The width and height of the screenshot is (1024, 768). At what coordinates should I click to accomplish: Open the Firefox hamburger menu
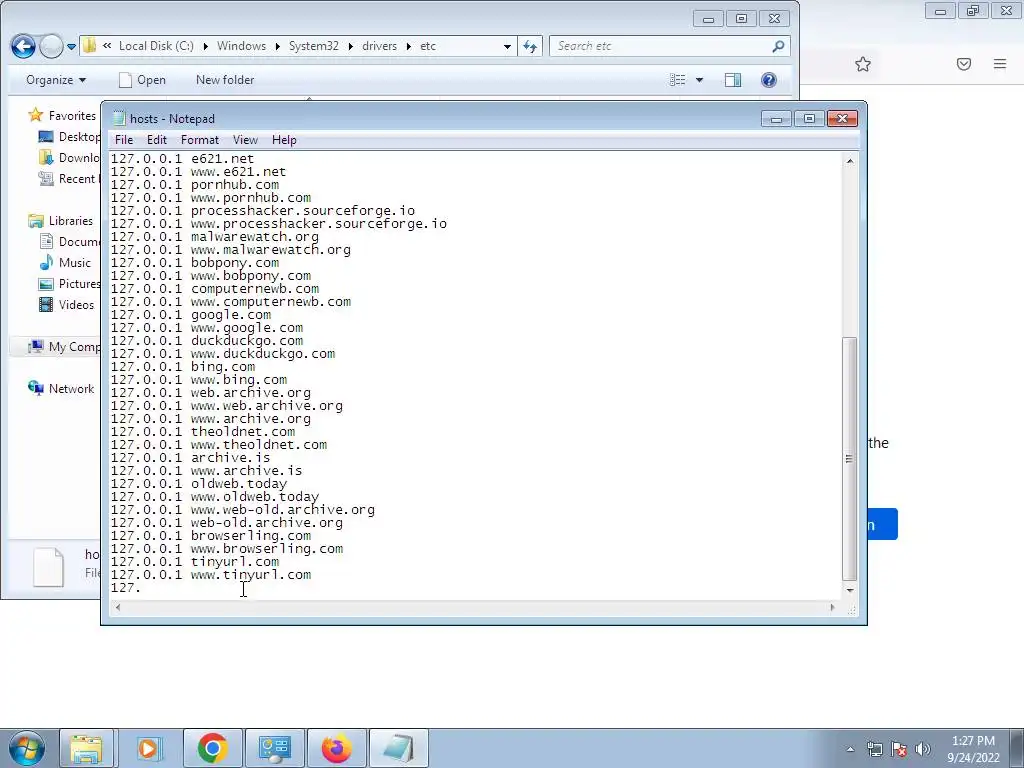click(1000, 64)
